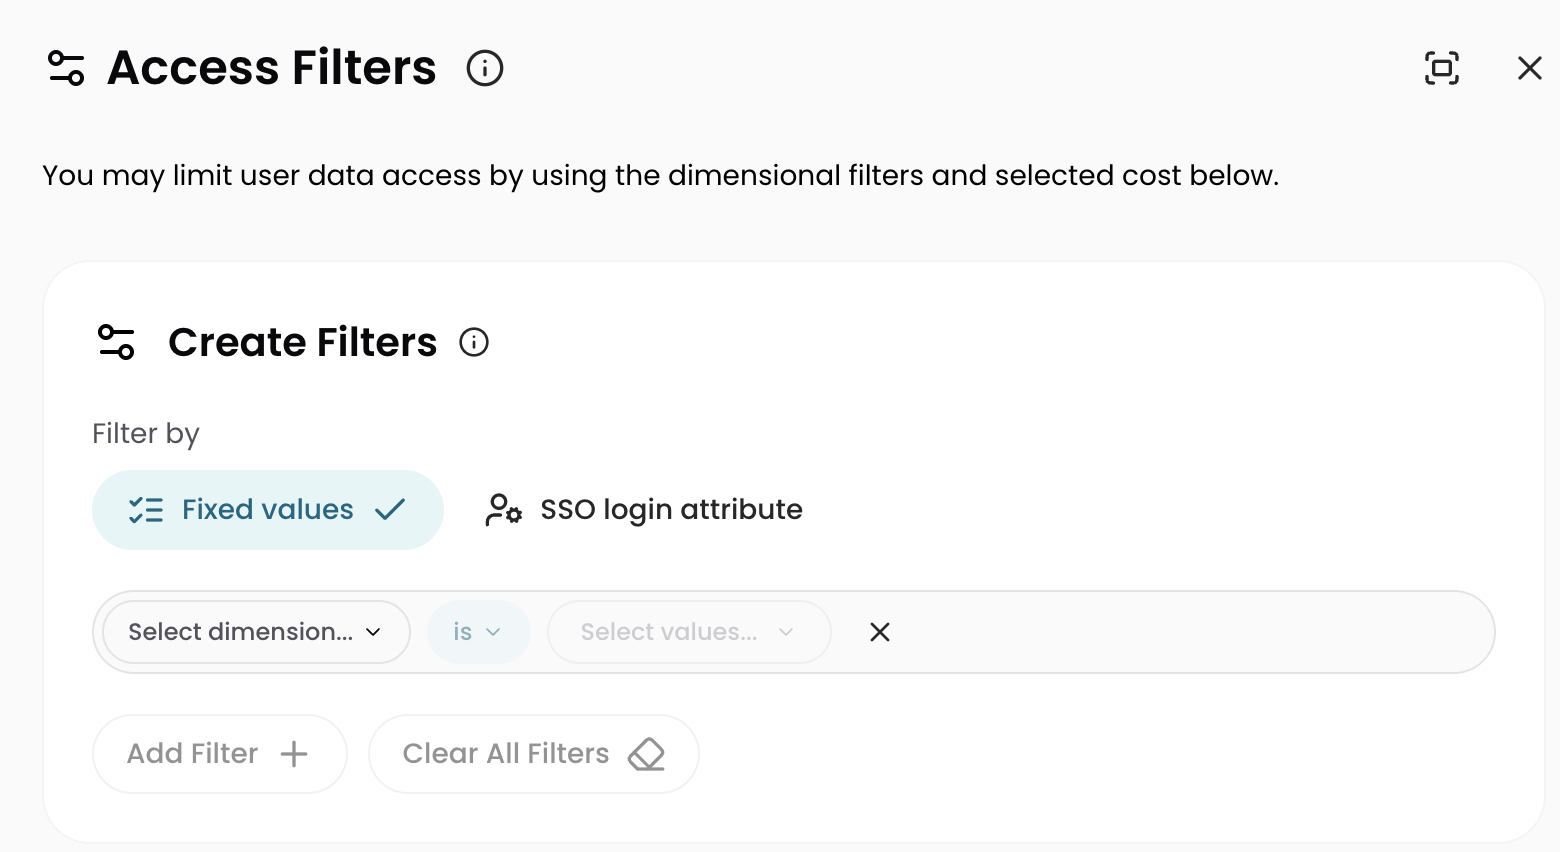Open the Select values dropdown

pos(689,632)
